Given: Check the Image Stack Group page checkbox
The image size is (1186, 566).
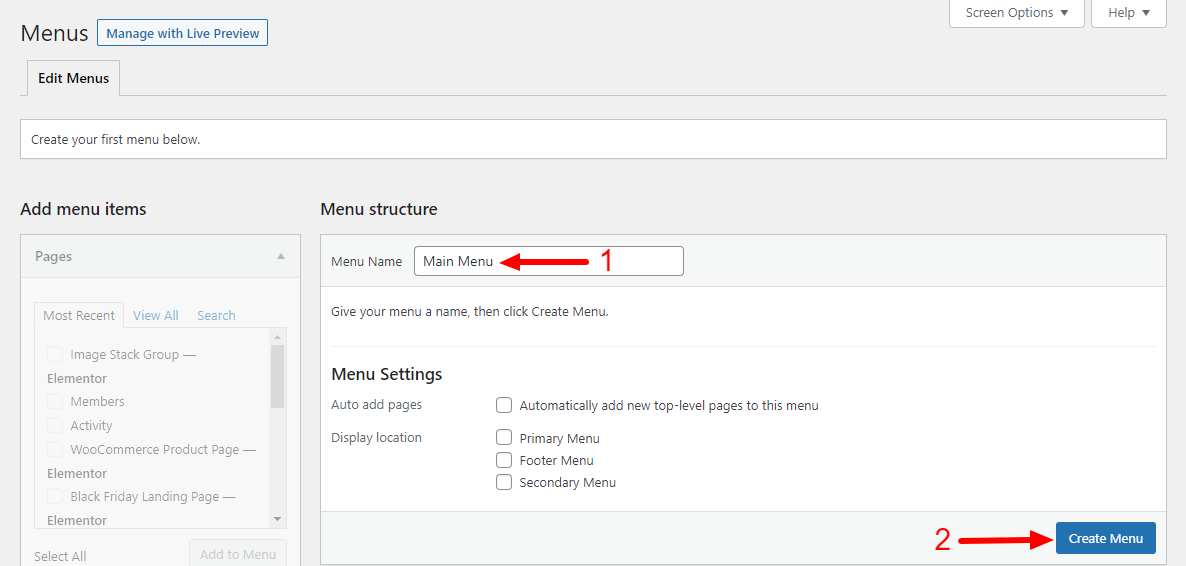Looking at the screenshot, I should tap(55, 354).
